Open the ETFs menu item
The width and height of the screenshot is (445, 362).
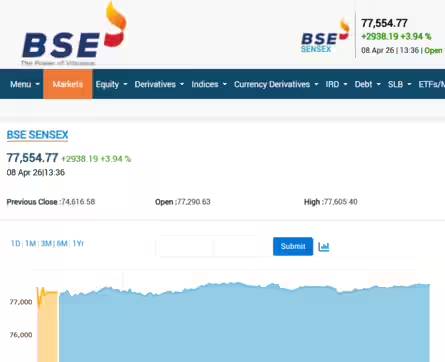[432, 84]
